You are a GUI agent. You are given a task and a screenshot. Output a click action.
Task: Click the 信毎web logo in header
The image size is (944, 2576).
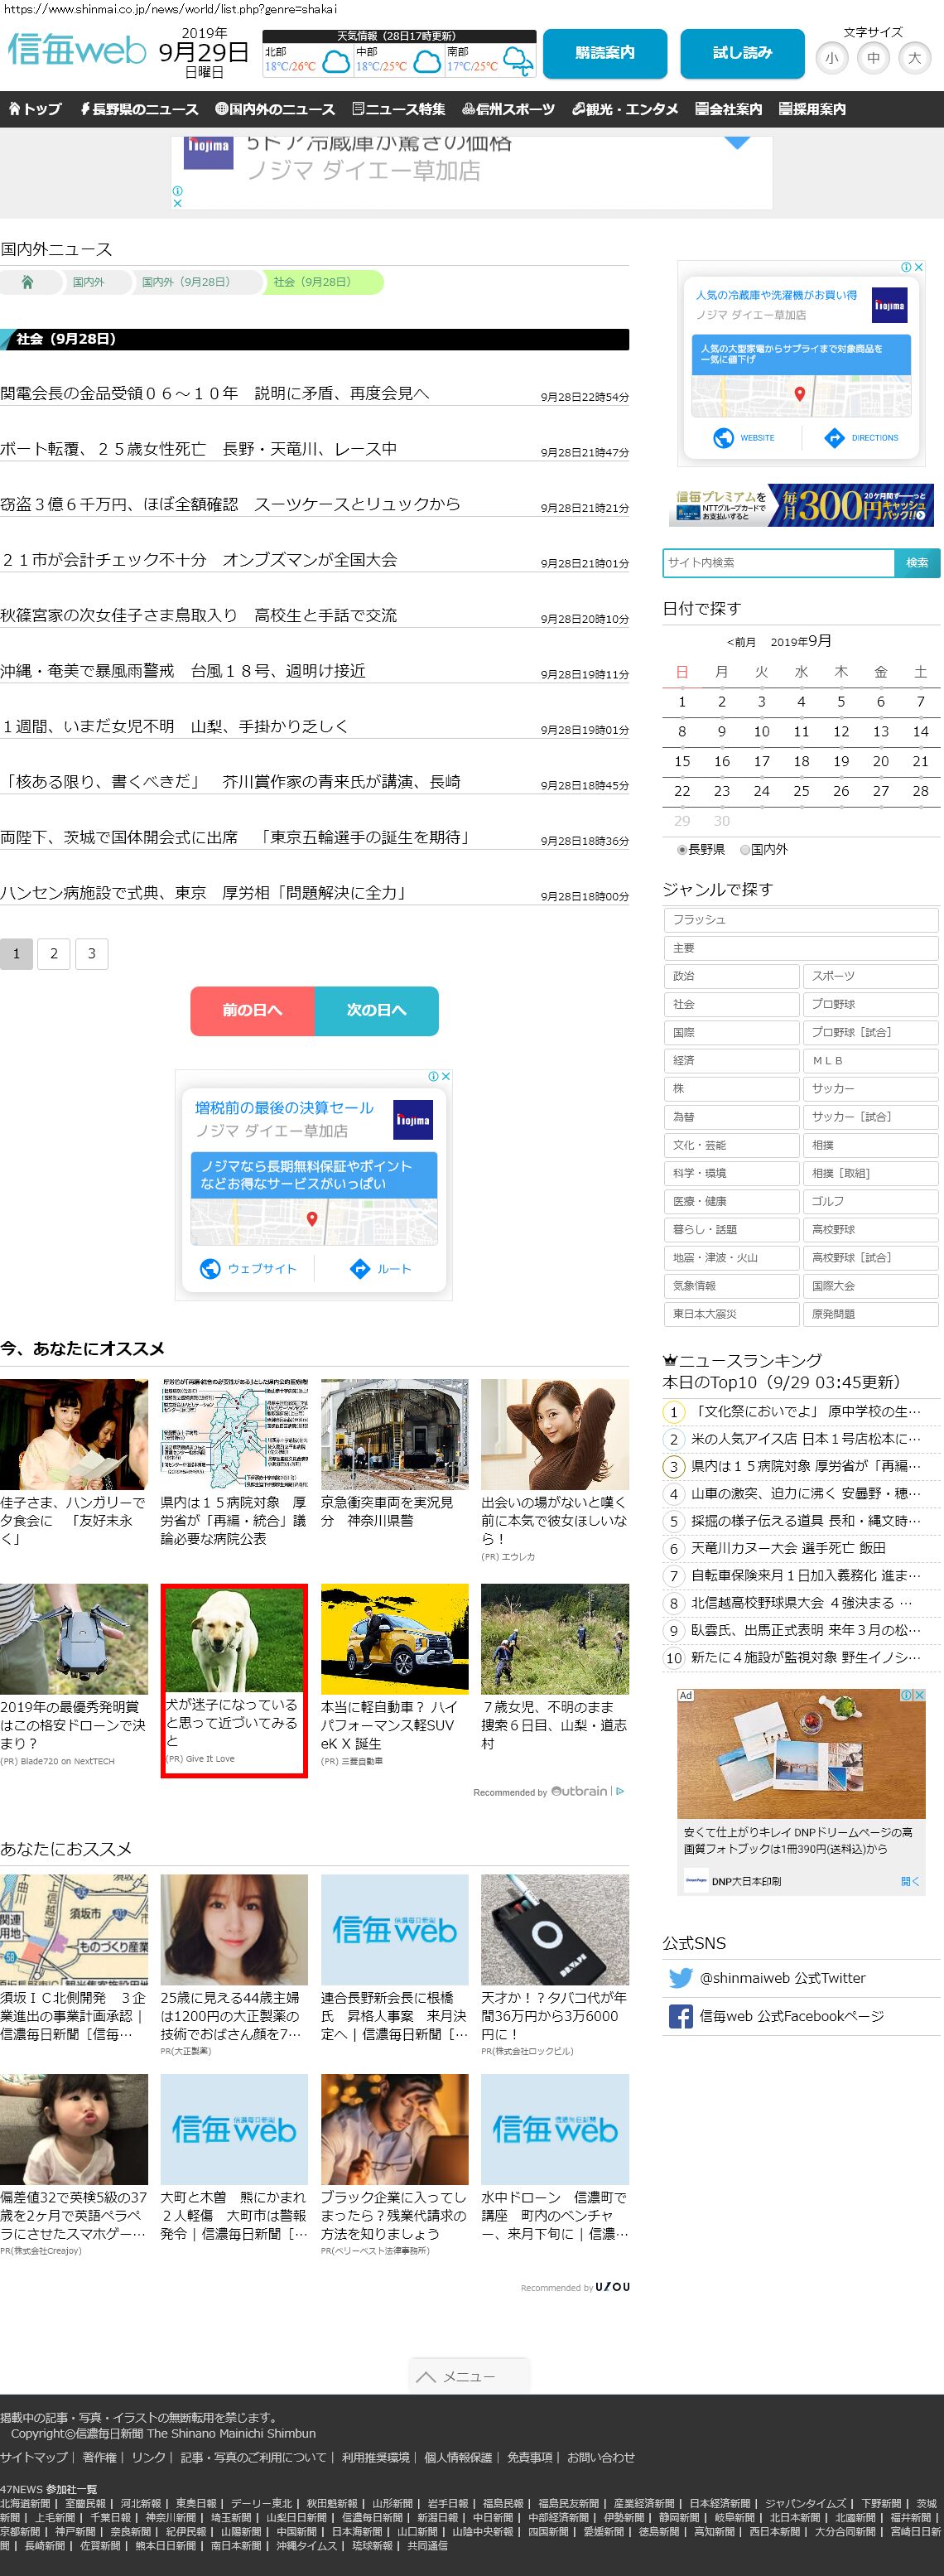coord(77,50)
